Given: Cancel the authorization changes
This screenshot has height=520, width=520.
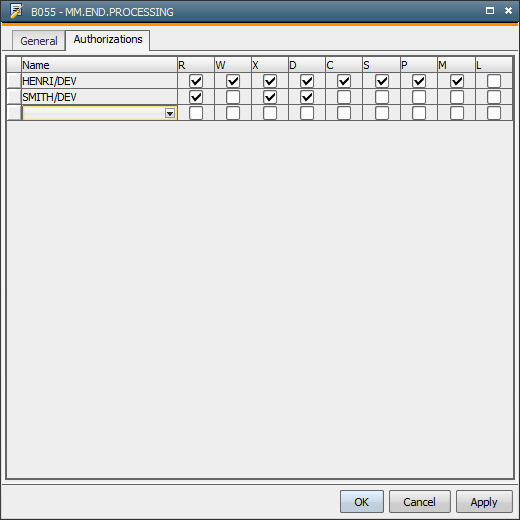Looking at the screenshot, I should (x=420, y=502).
